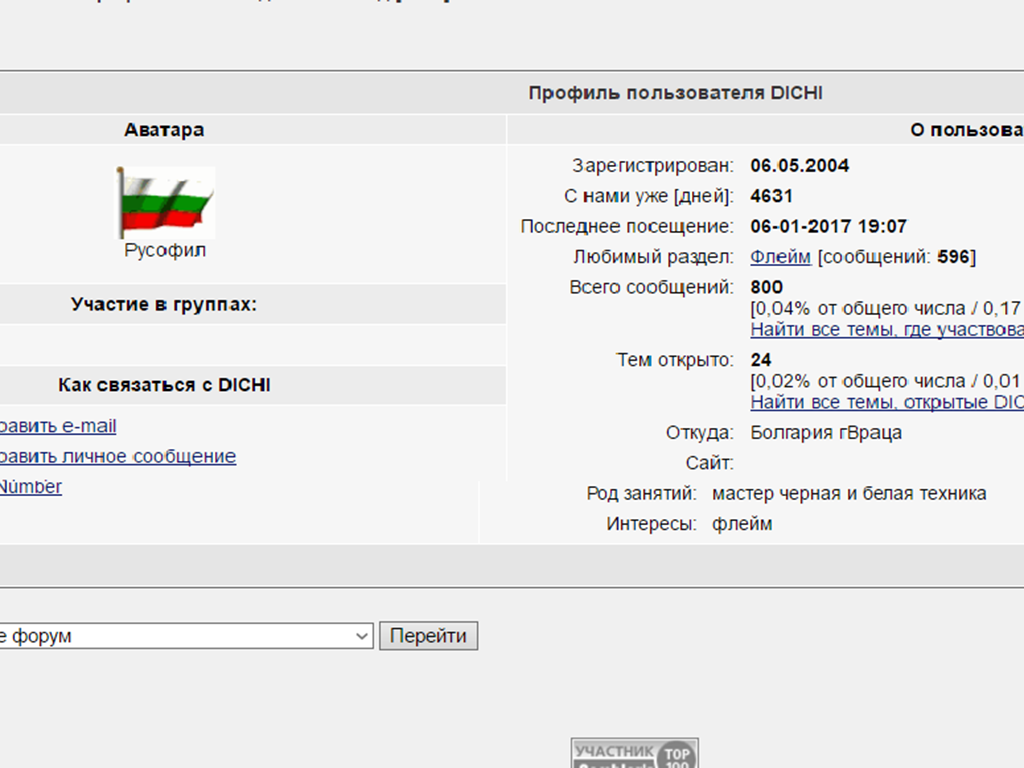
Task: Click the location text Болгария гВраца
Action: point(826,433)
